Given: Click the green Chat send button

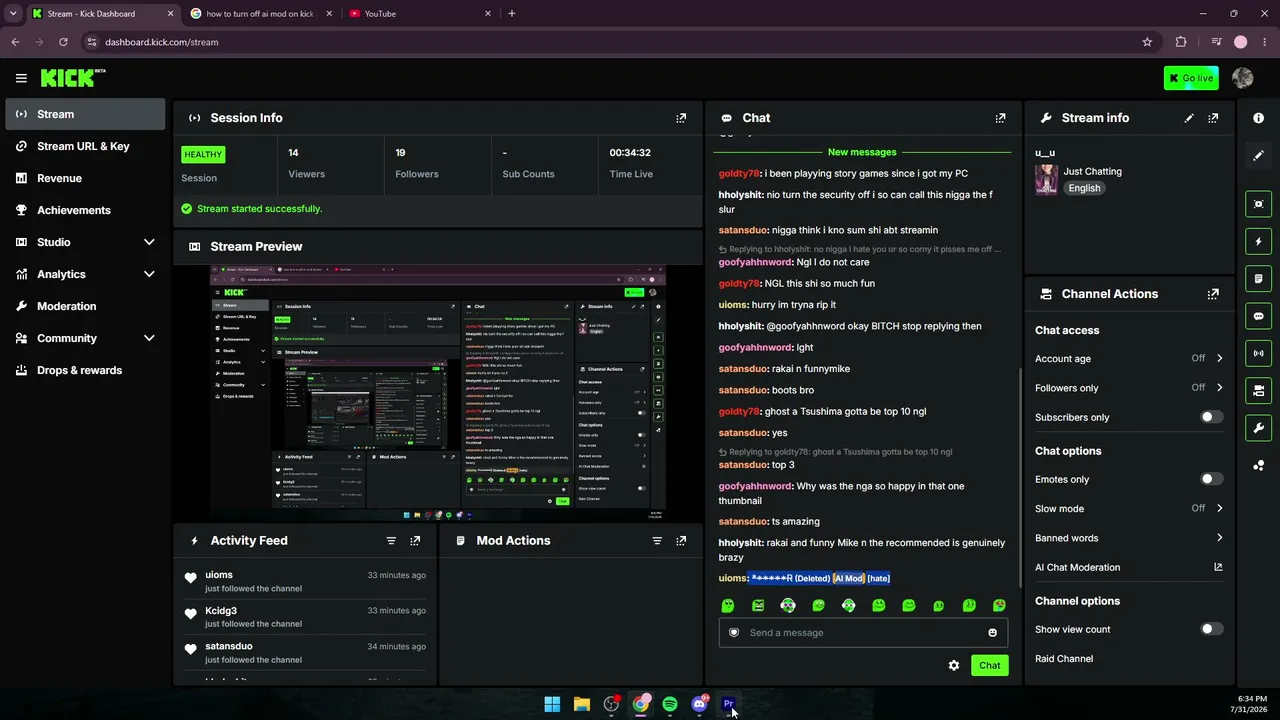Looking at the screenshot, I should (x=989, y=666).
